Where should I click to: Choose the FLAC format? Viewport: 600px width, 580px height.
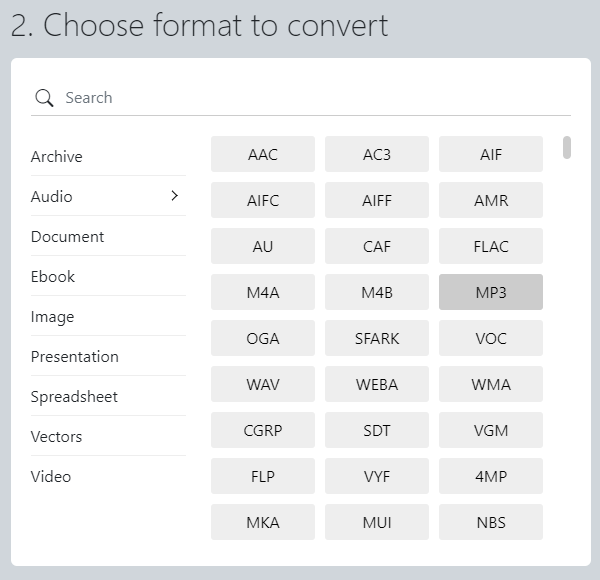click(491, 246)
